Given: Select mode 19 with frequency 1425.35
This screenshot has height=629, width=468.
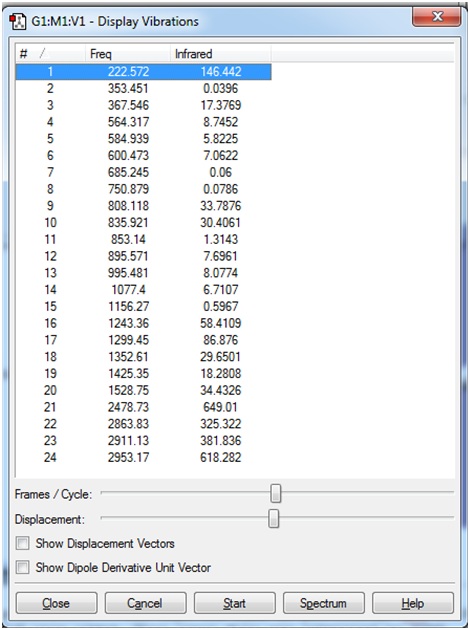Looking at the screenshot, I should [144, 373].
